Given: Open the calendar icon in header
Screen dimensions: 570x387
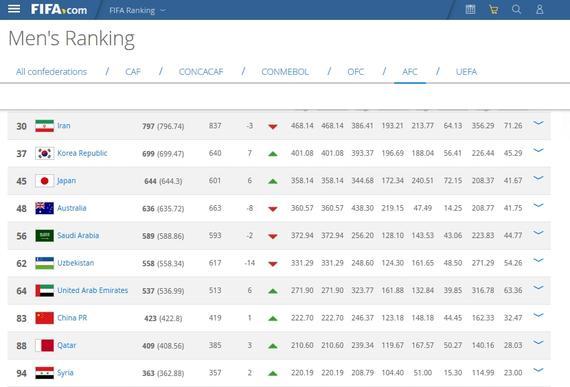Looking at the screenshot, I should (x=470, y=9).
